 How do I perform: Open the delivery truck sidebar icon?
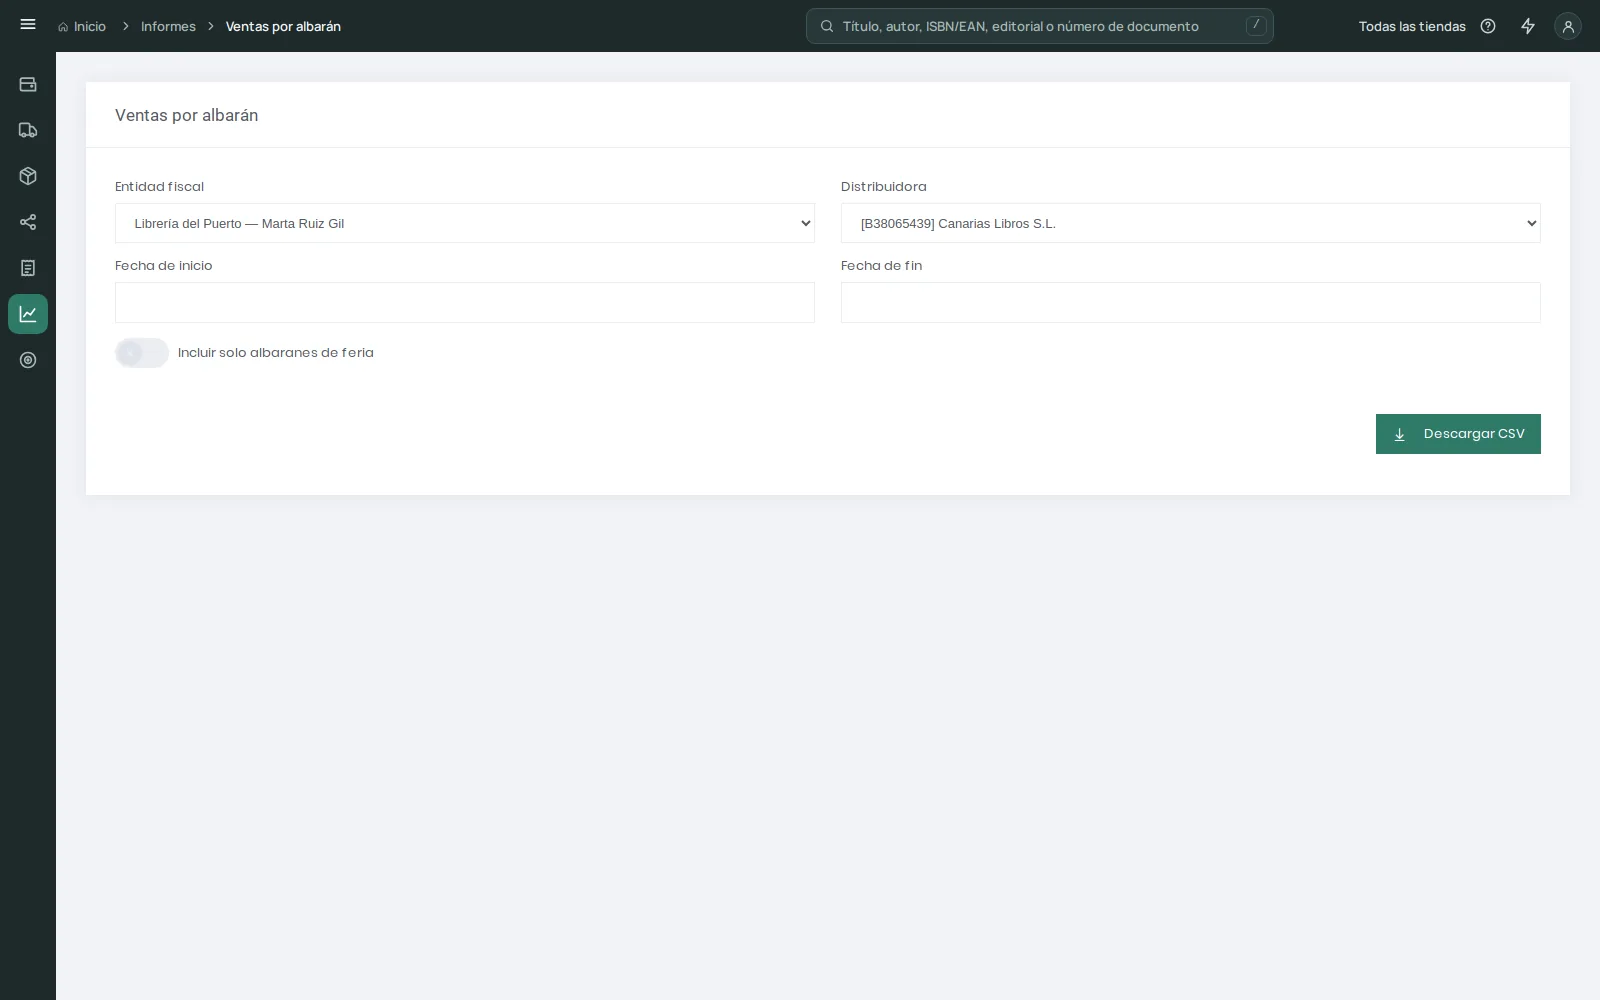[x=28, y=130]
